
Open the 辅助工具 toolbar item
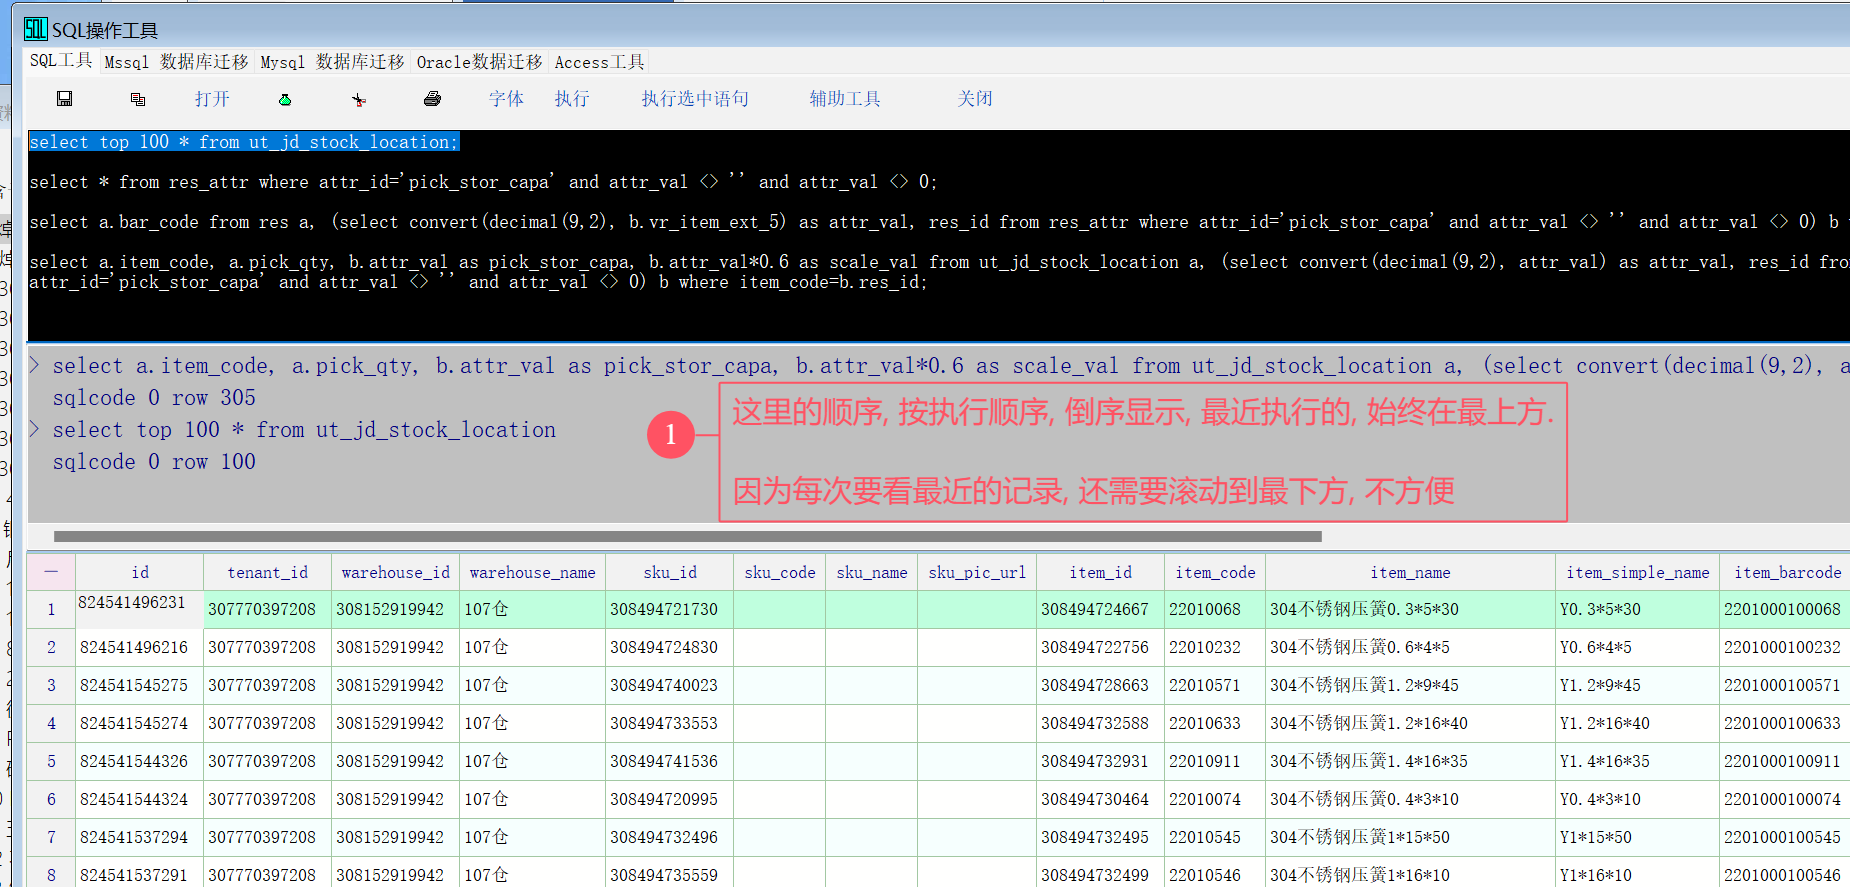[845, 98]
